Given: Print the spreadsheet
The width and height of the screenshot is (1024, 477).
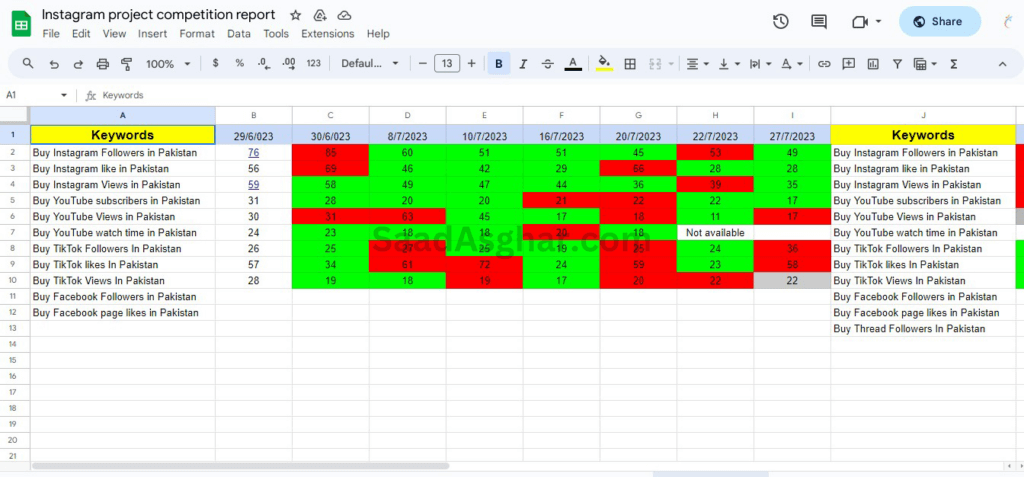Looking at the screenshot, I should coord(103,63).
